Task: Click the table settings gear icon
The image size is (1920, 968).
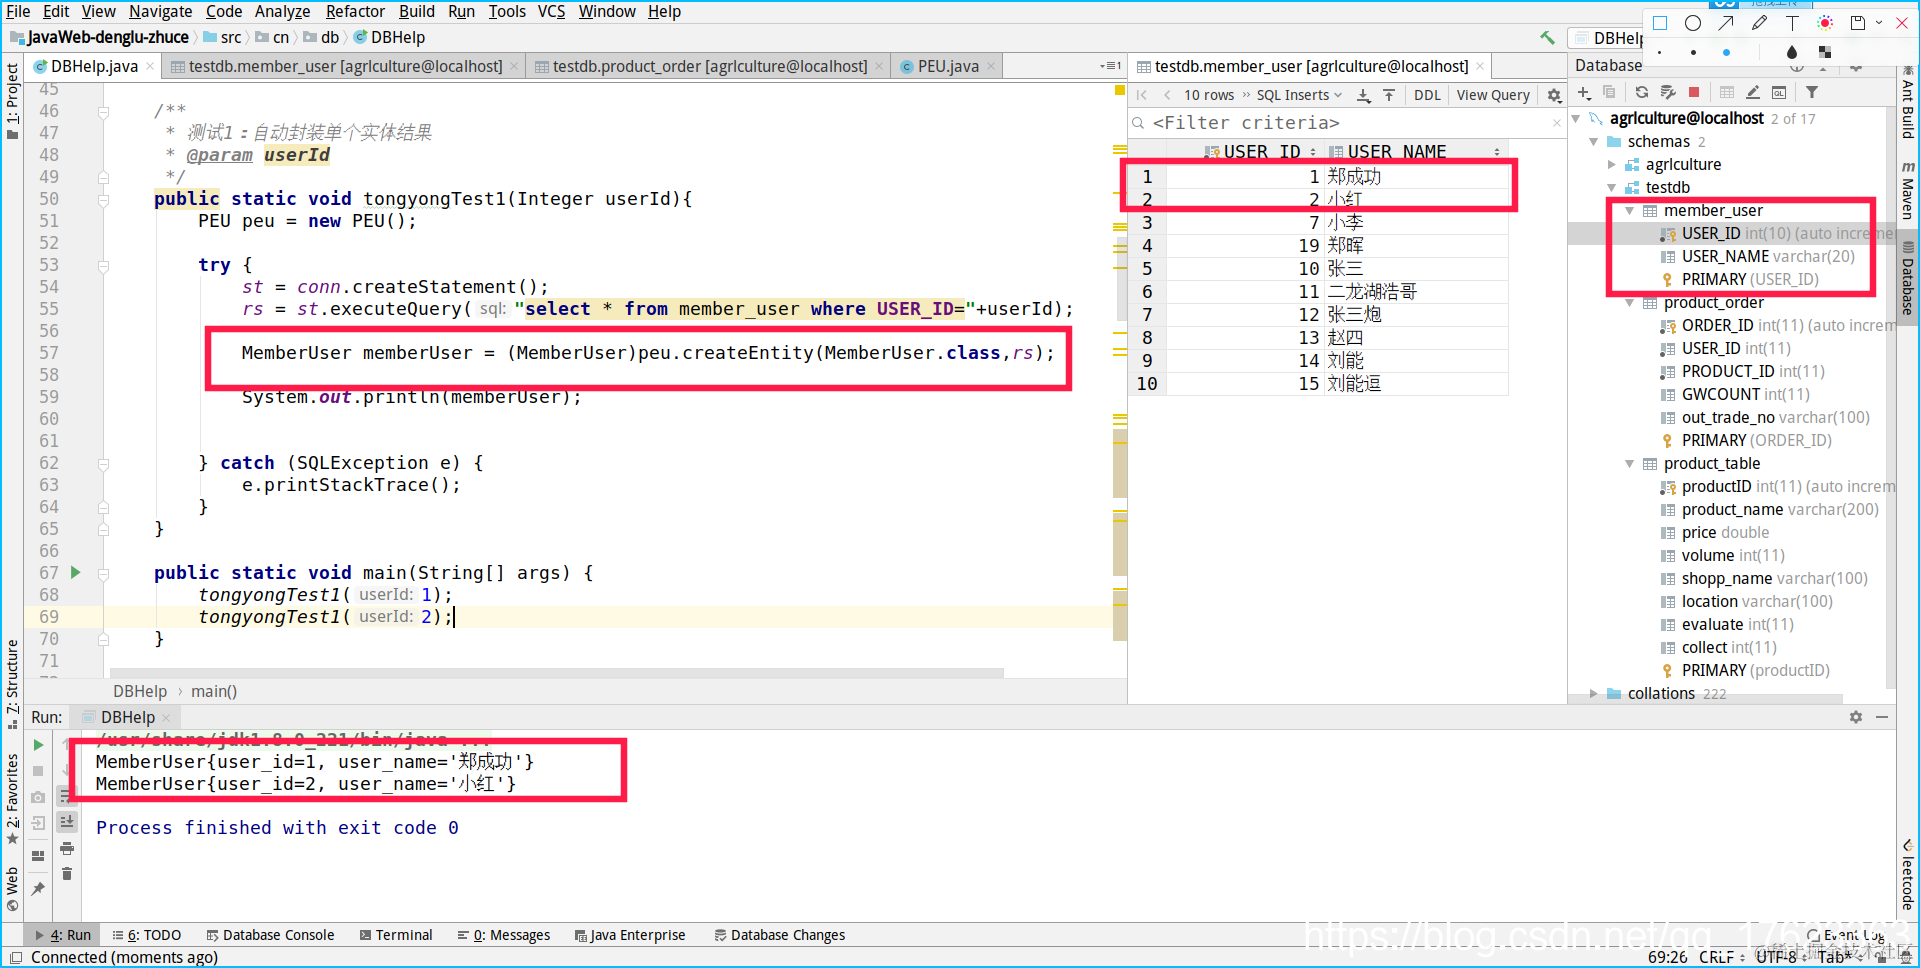Action: [x=1554, y=95]
